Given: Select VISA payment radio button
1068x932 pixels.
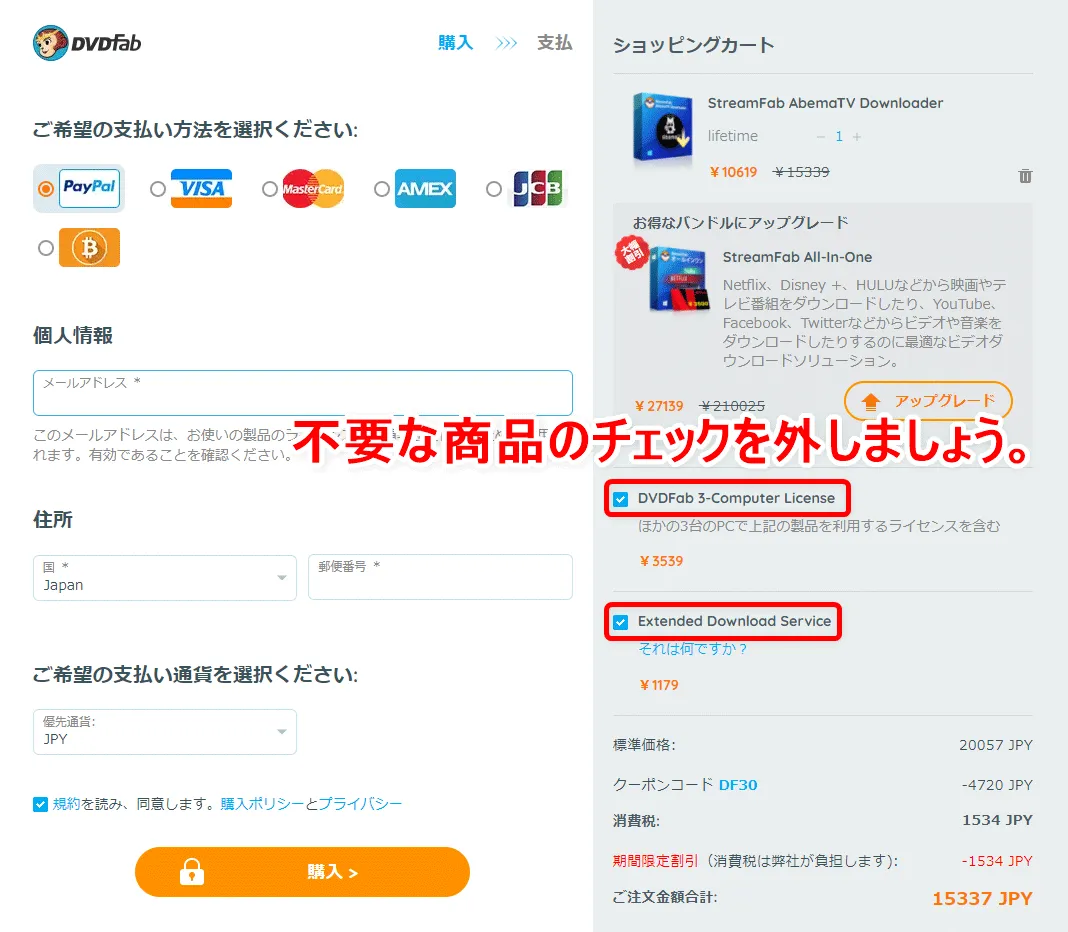Looking at the screenshot, I should click(x=157, y=189).
